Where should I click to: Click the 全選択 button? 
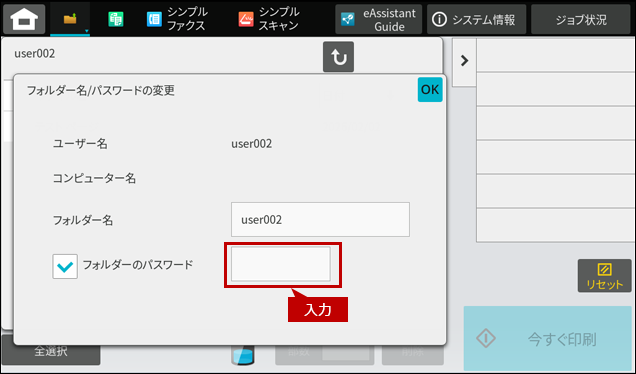click(x=51, y=351)
